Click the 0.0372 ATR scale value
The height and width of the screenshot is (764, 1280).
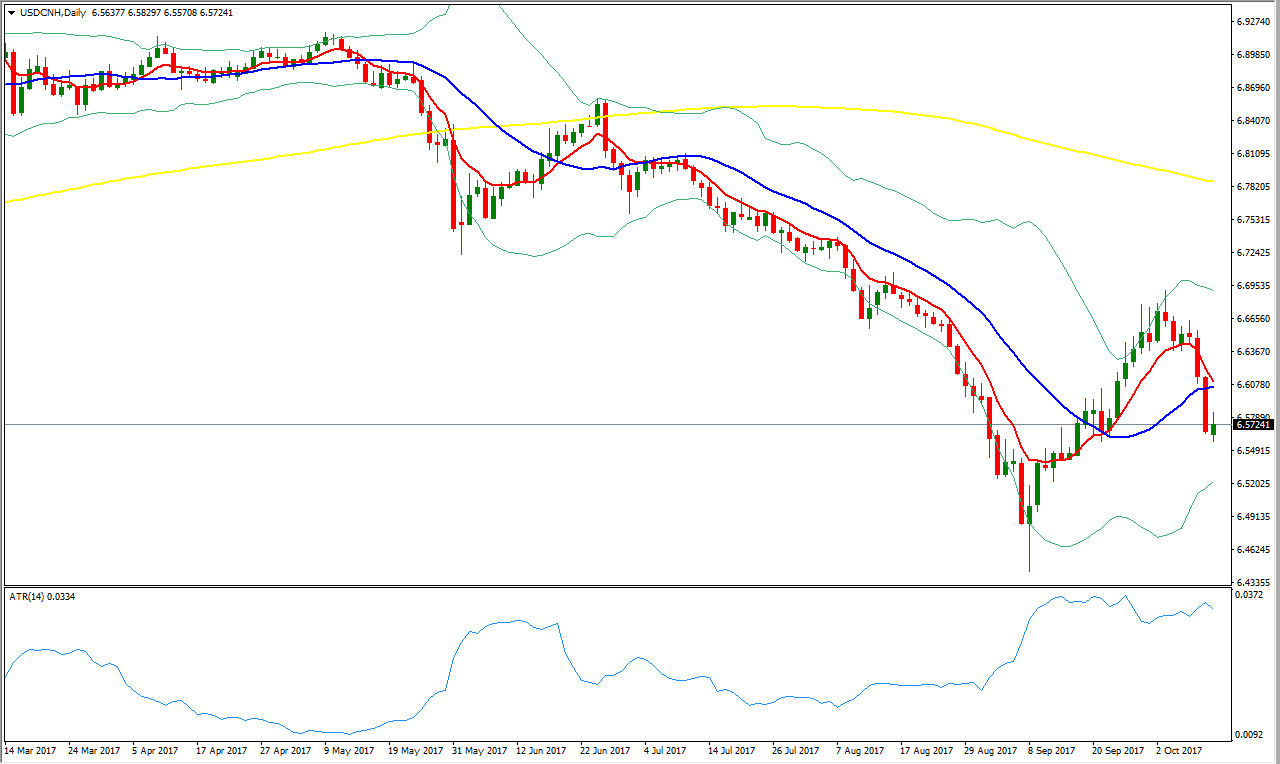1250,594
